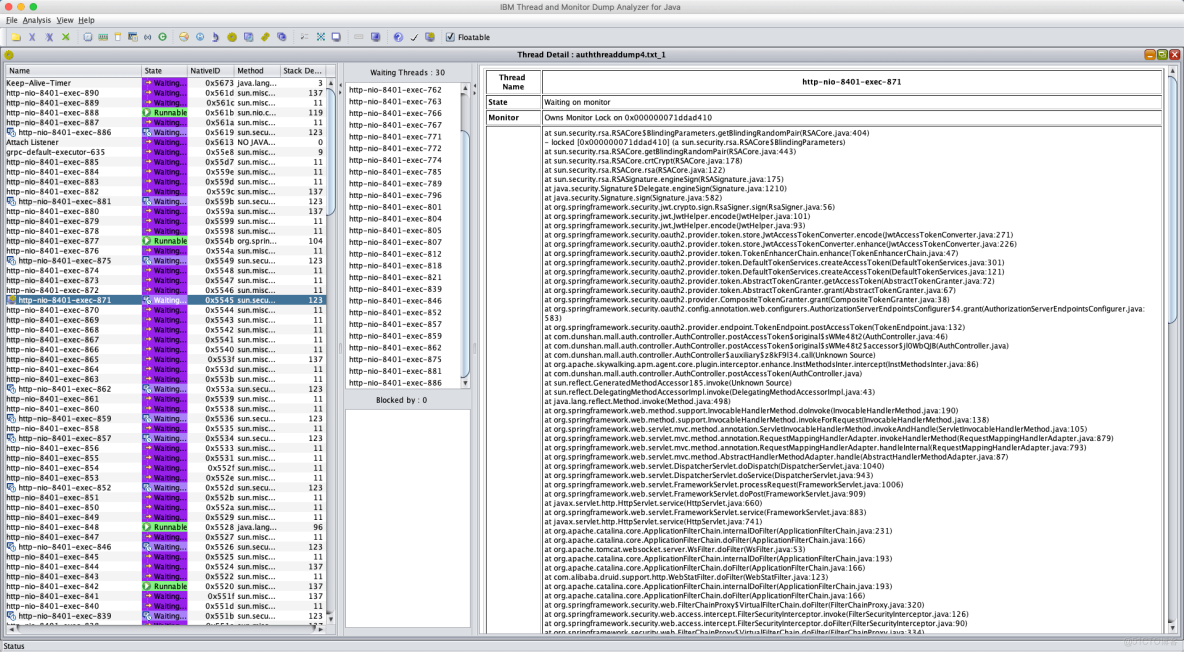Click the yellow gear-shaped toolbar icon
The width and height of the screenshot is (1184, 652).
point(230,37)
